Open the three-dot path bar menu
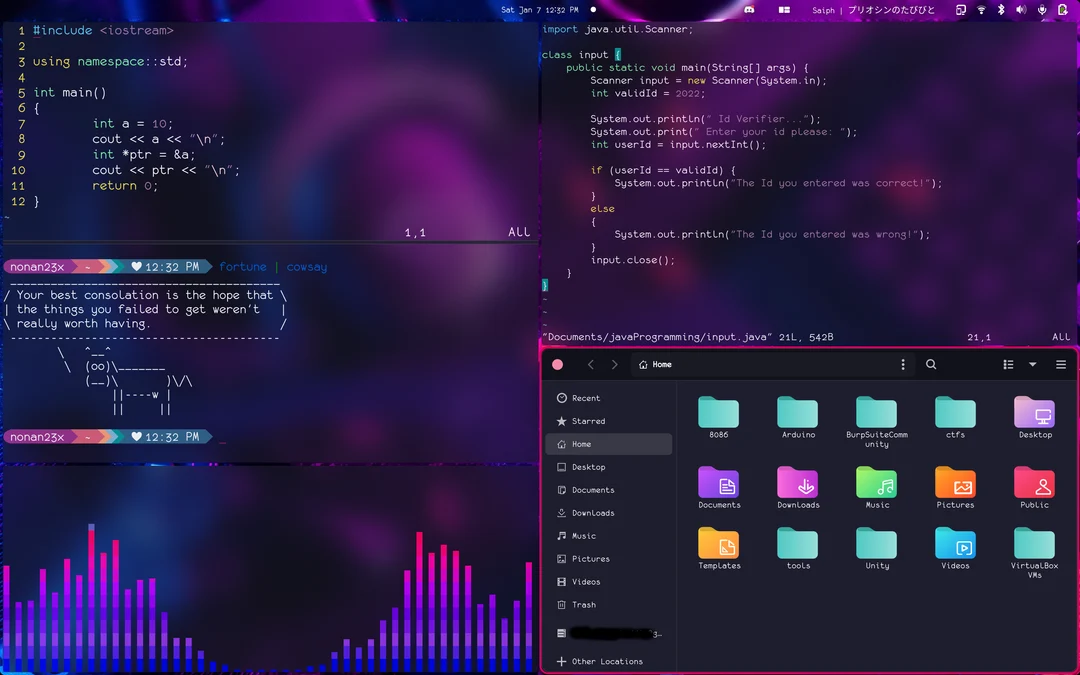This screenshot has height=675, width=1080. click(x=903, y=364)
